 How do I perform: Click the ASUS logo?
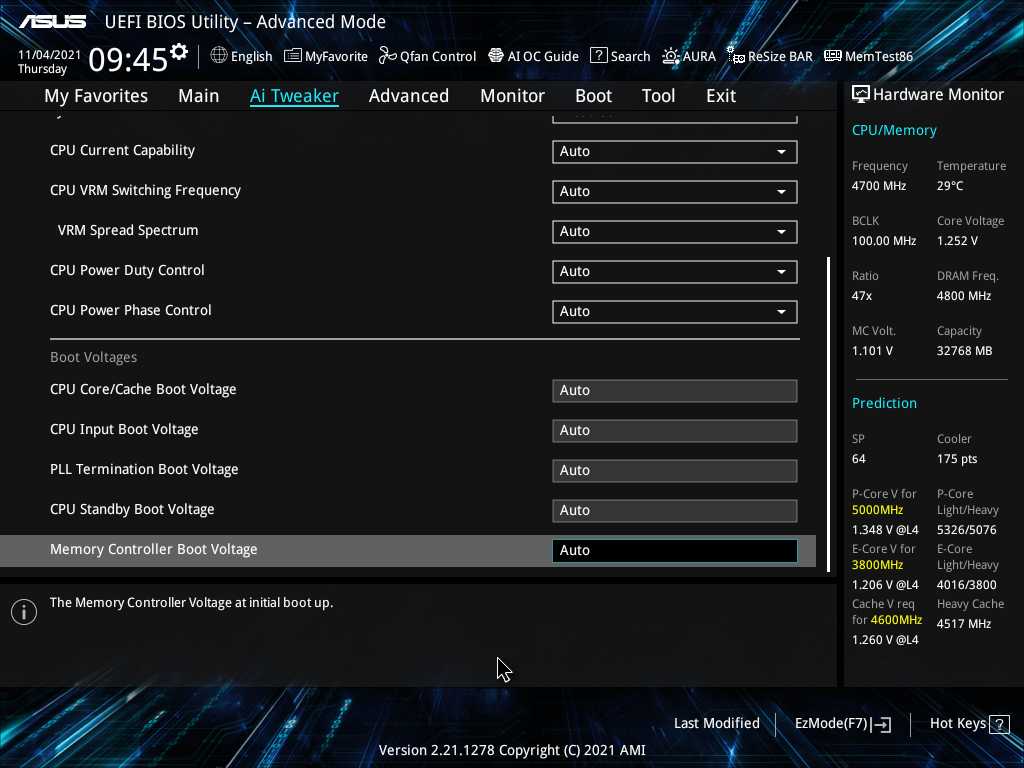[x=52, y=22]
